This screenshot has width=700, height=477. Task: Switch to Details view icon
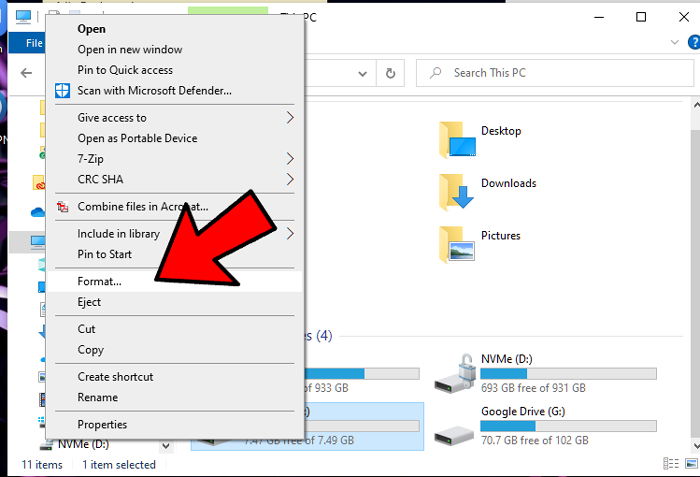tap(671, 464)
